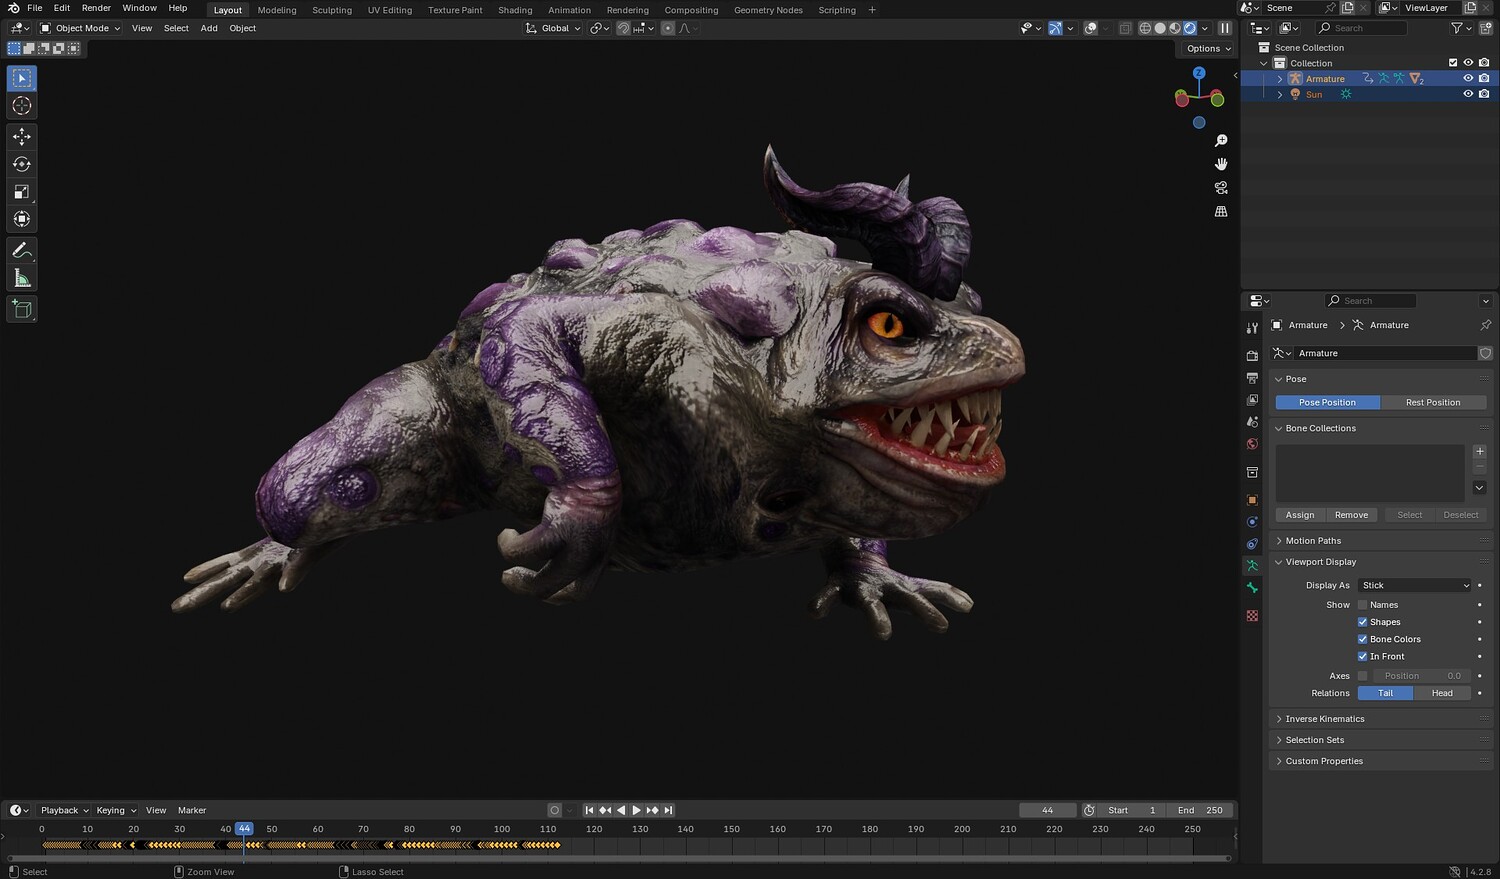Click the Assign bone collection button
This screenshot has height=879, width=1500.
(1300, 515)
